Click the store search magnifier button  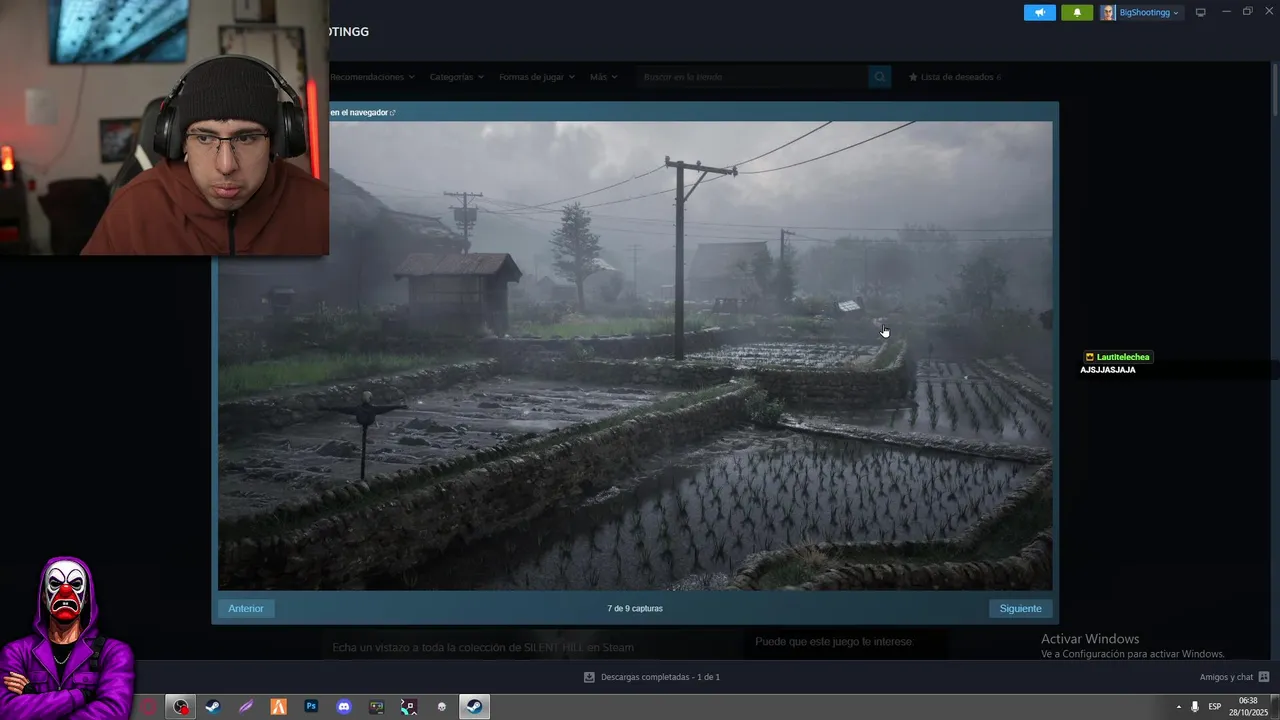[x=879, y=77]
